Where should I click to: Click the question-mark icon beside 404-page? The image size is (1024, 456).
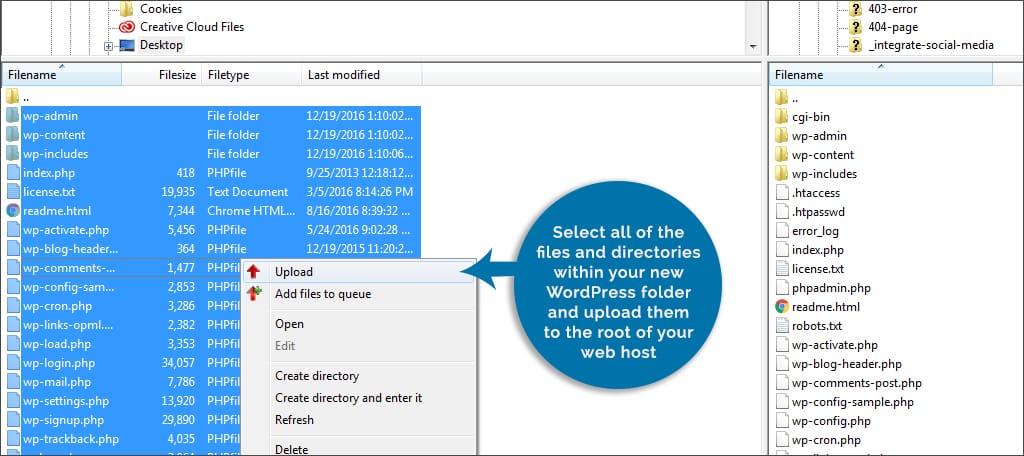coord(855,27)
